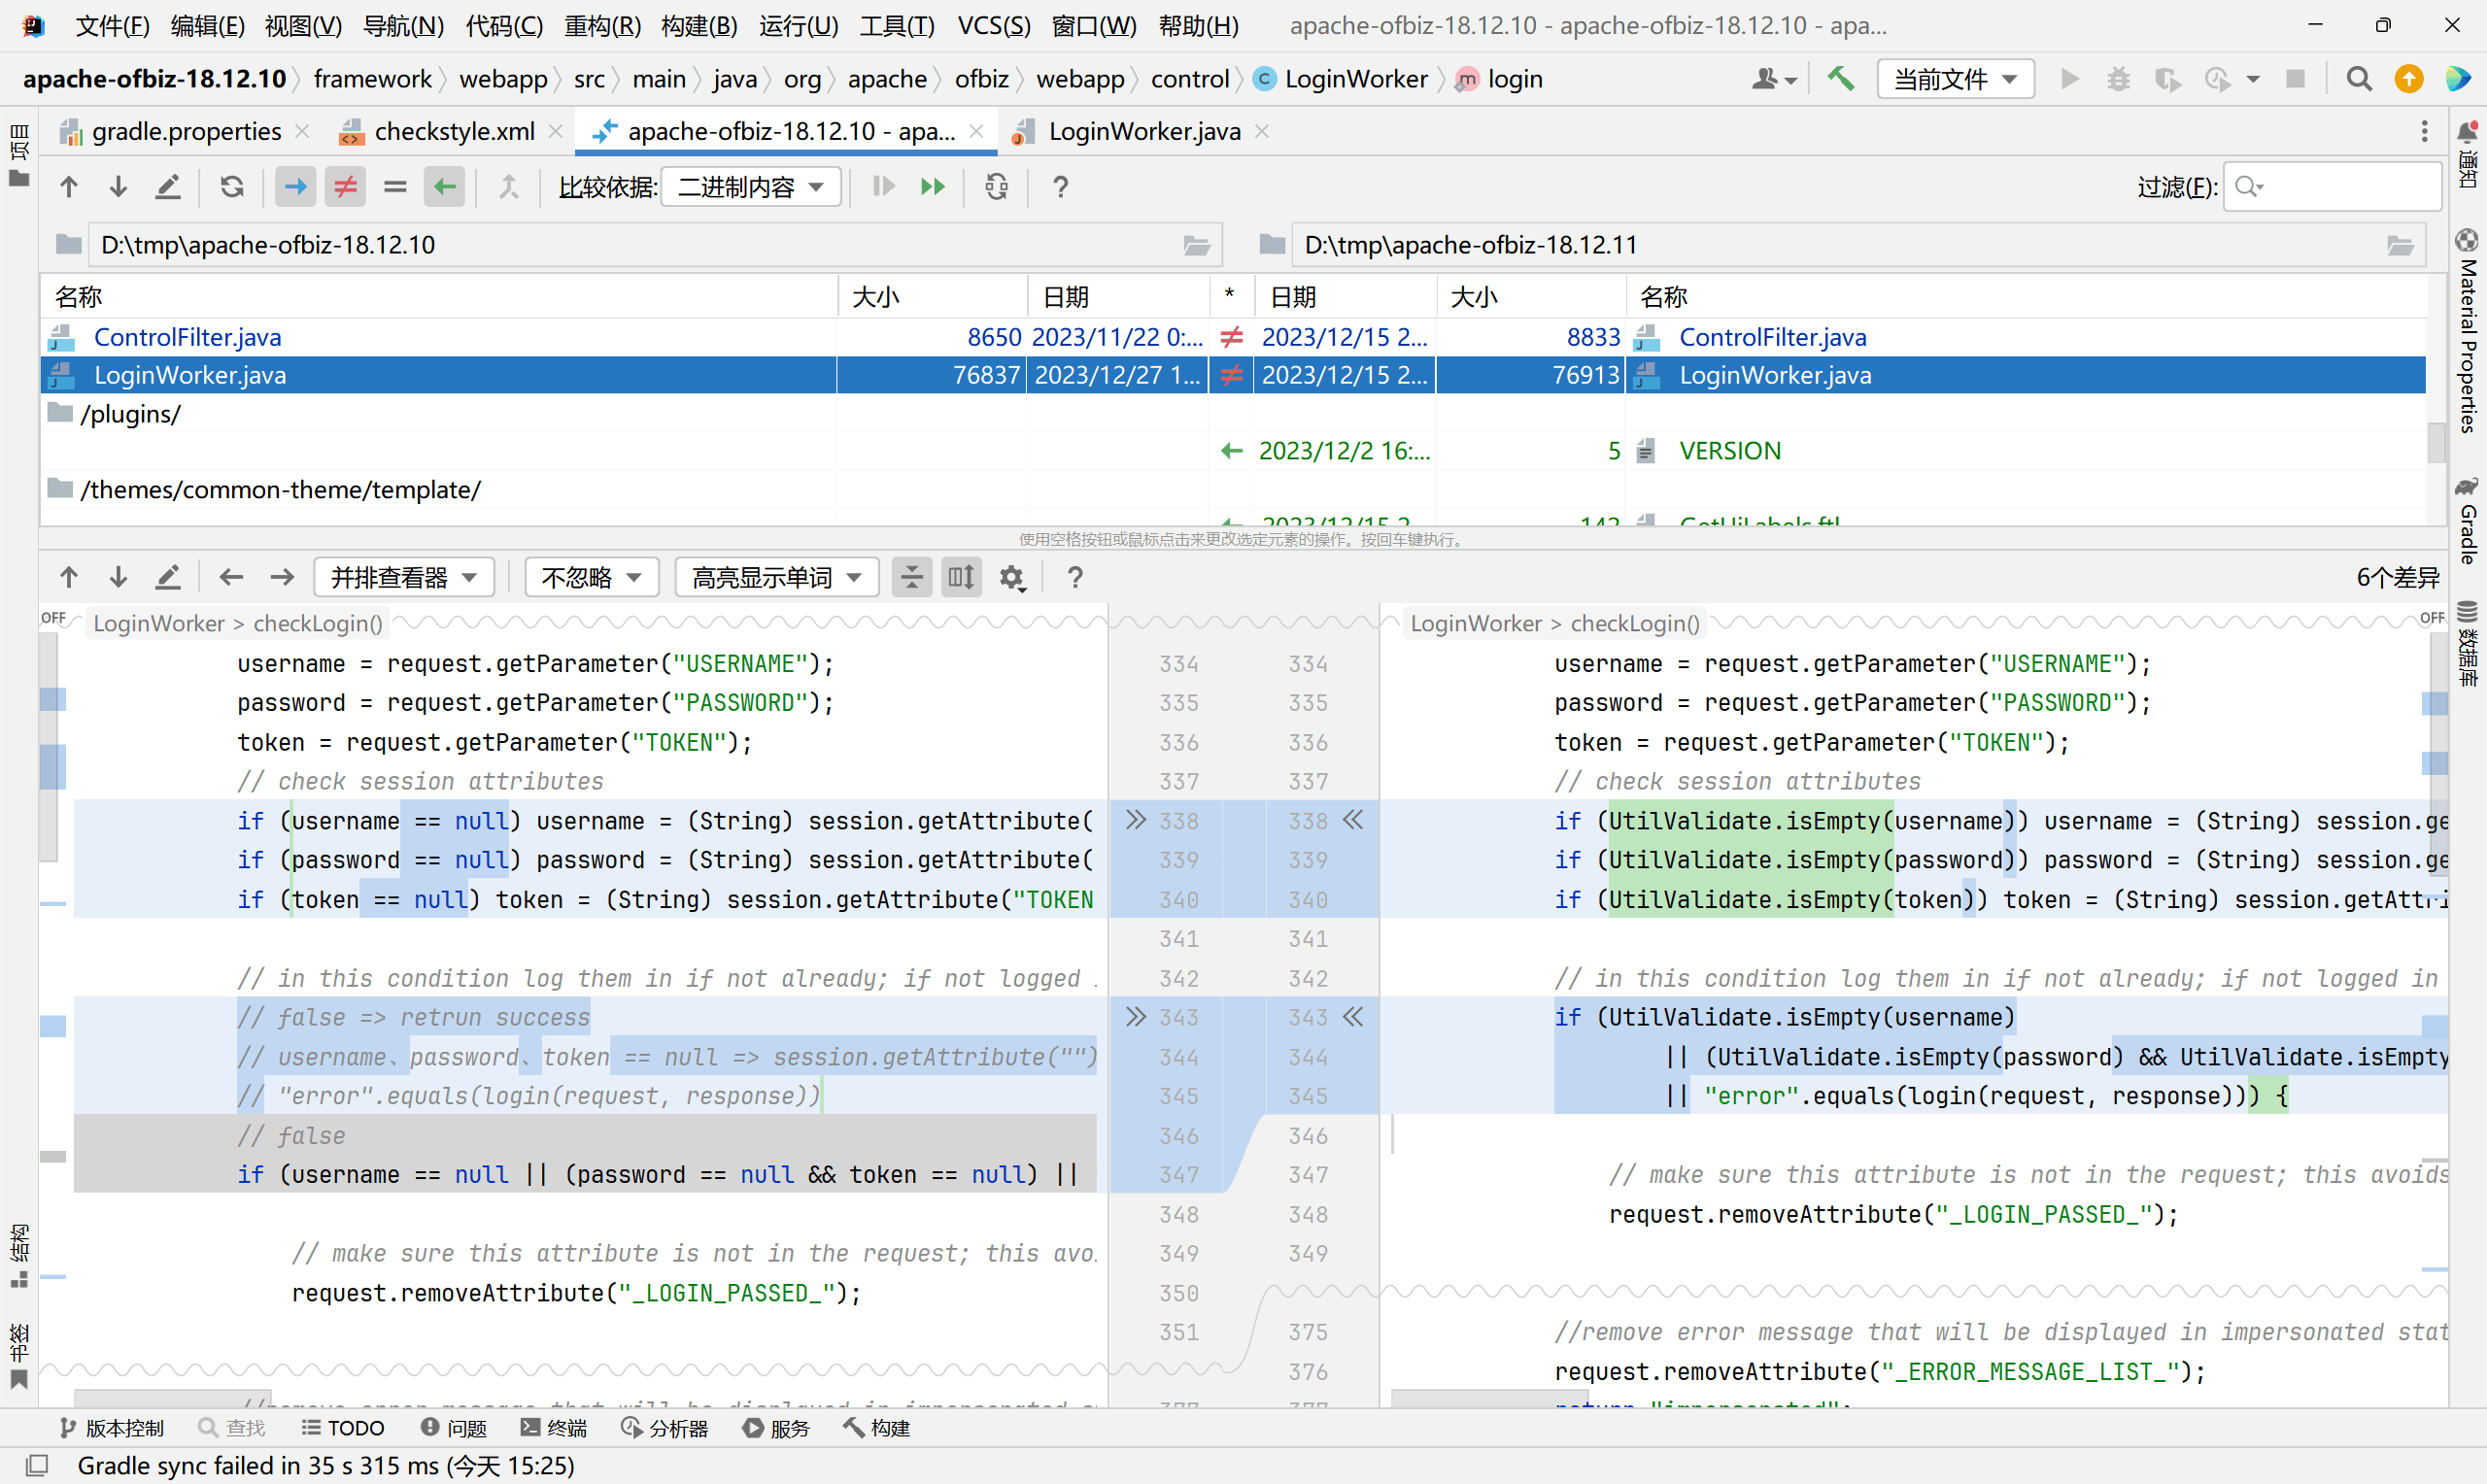Click LoginWorker breadcrumb in navigation bar
Image resolution: width=2487 pixels, height=1484 pixels.
(1341, 78)
